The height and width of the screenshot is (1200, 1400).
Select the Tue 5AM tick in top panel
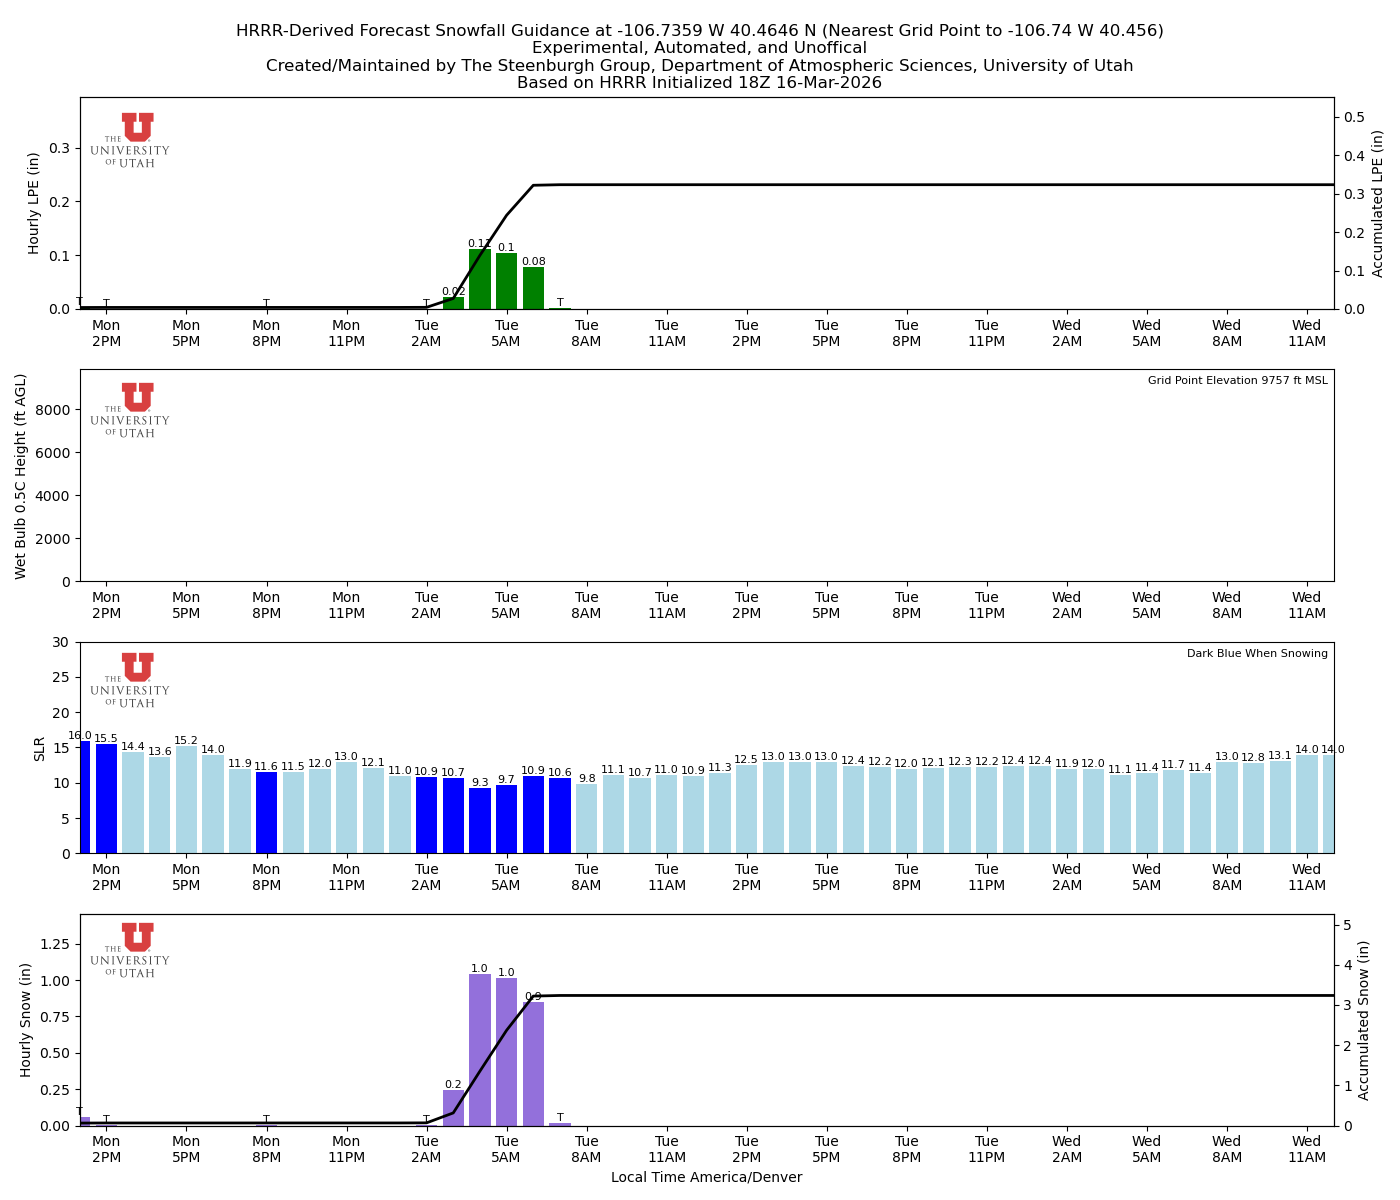[x=507, y=332]
